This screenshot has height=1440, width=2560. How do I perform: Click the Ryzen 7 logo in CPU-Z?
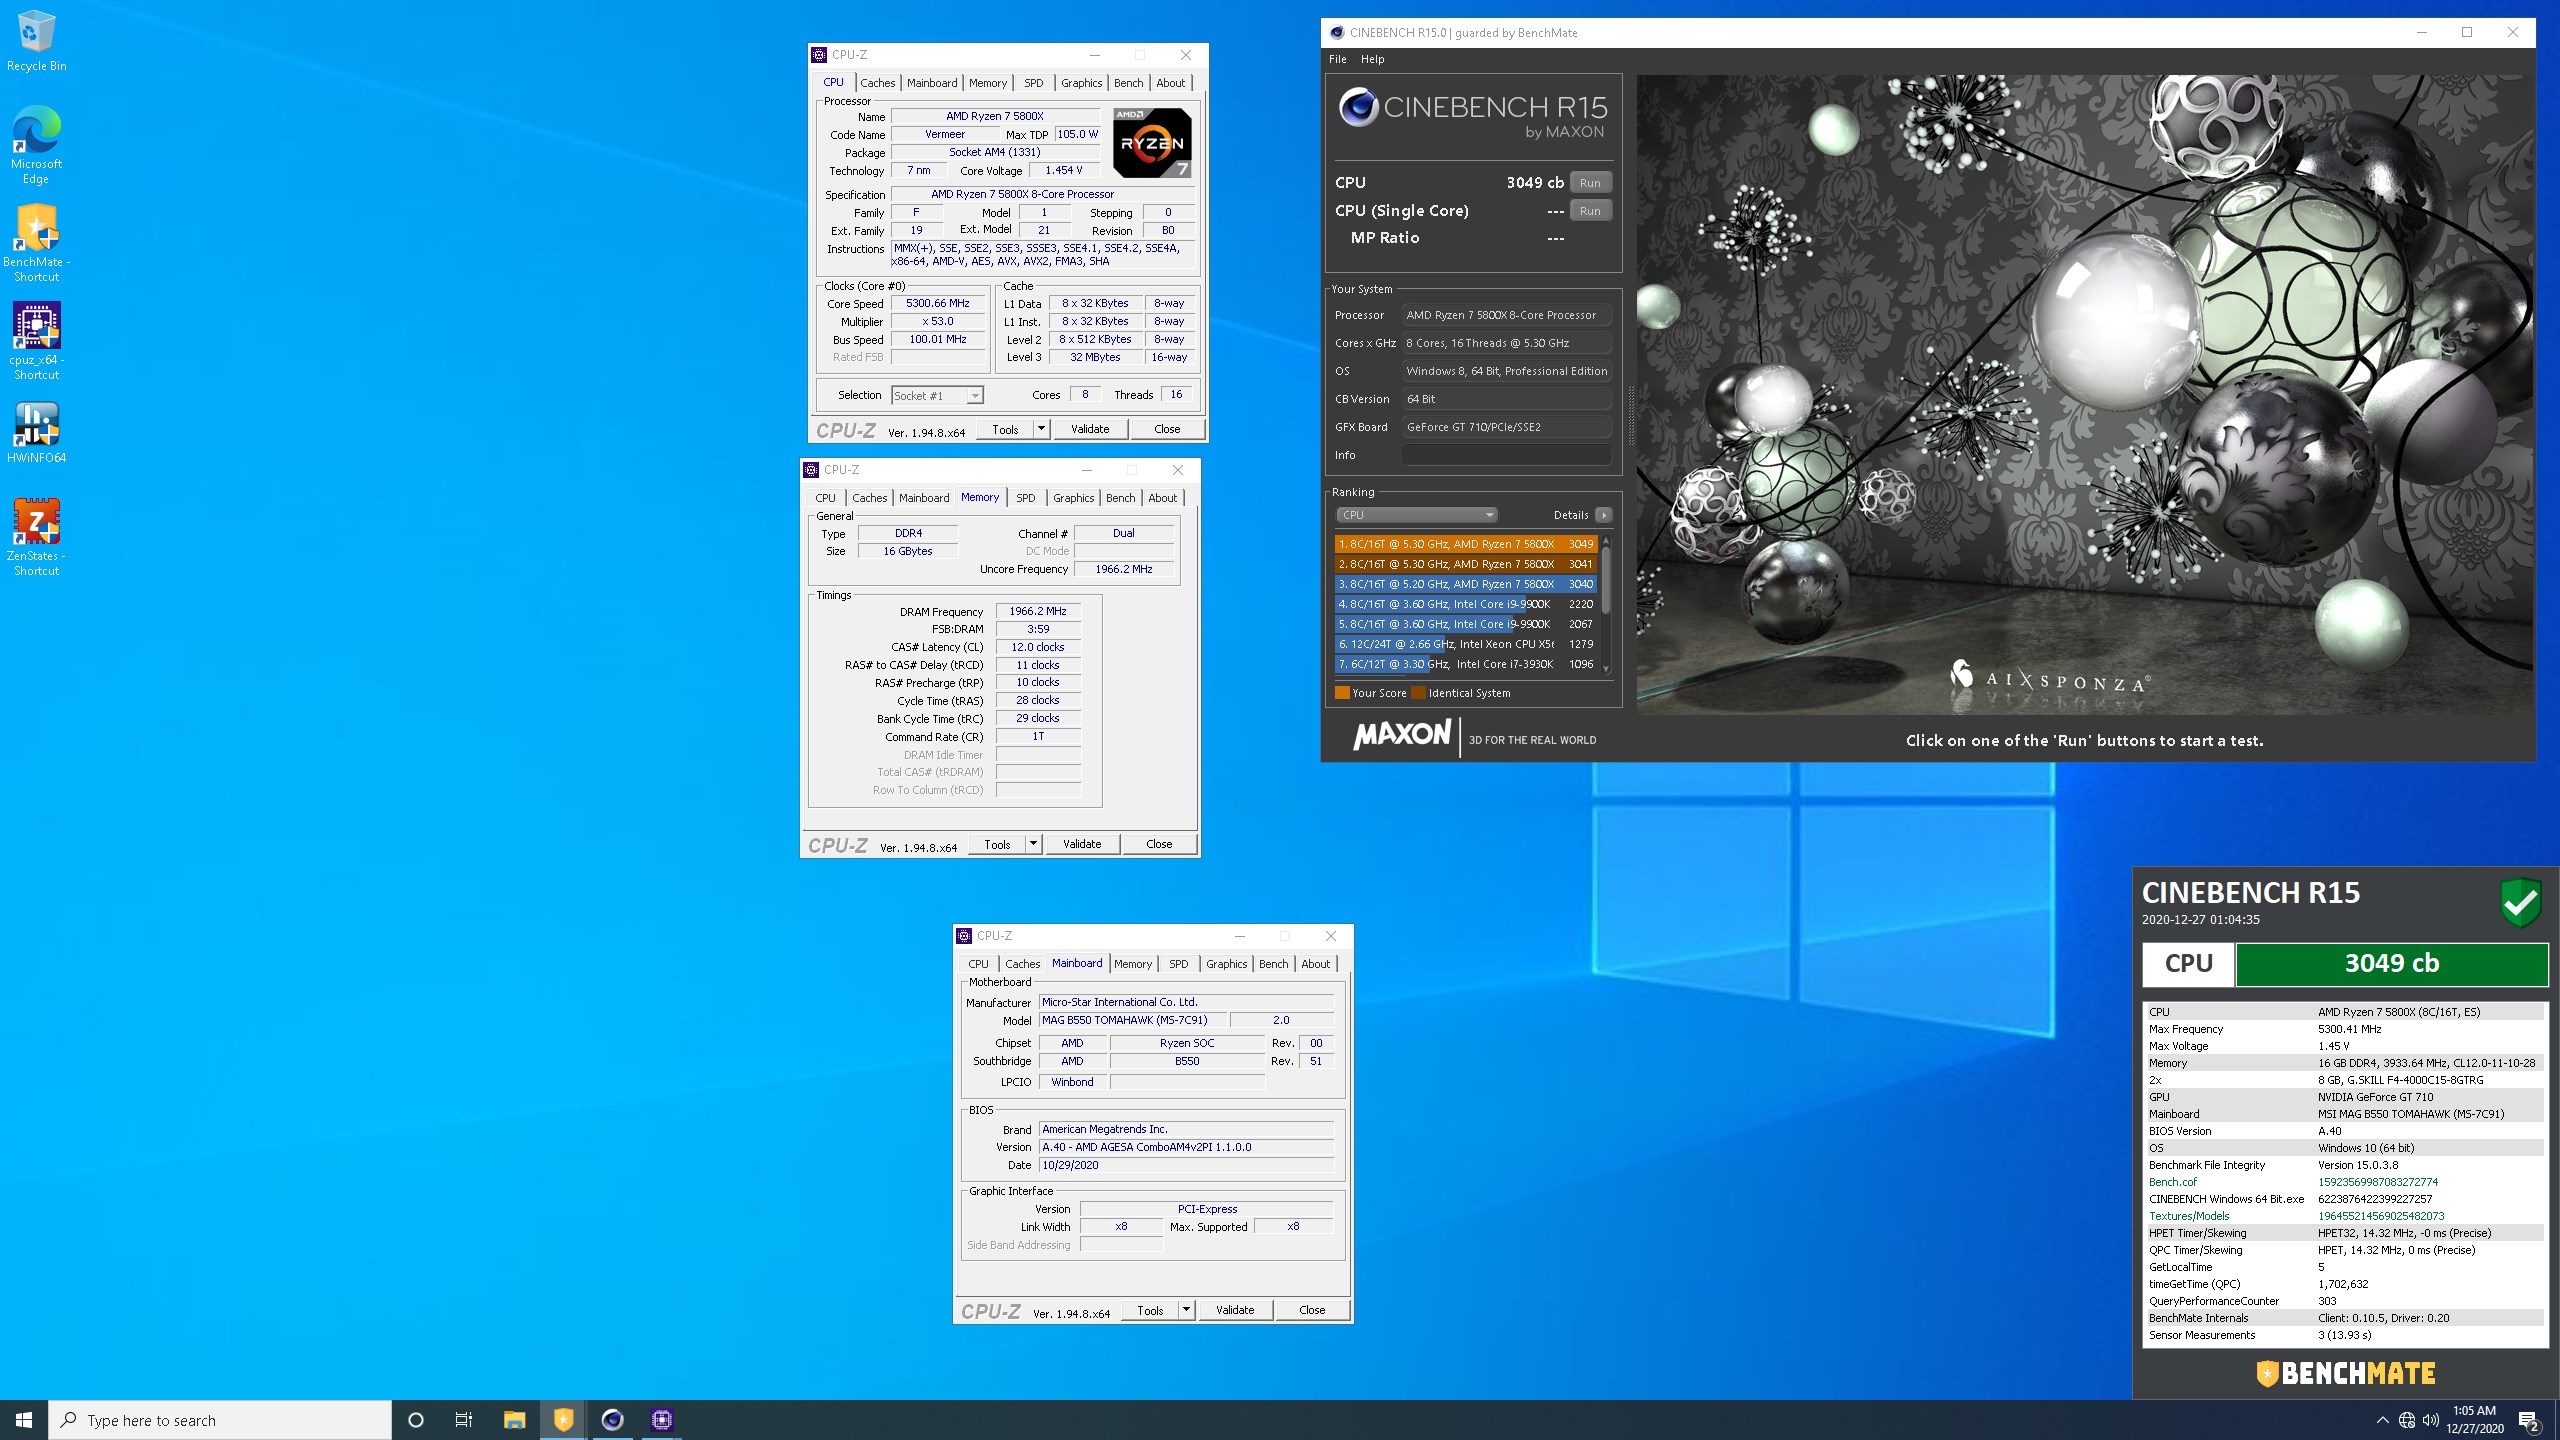[x=1152, y=143]
